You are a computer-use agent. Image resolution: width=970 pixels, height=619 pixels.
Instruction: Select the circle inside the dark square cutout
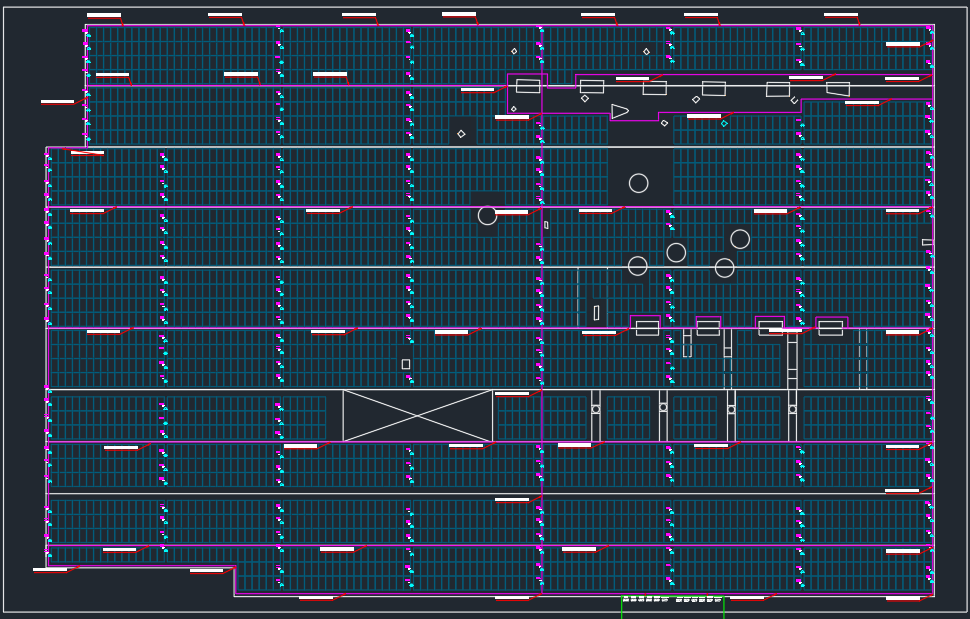(x=638, y=183)
